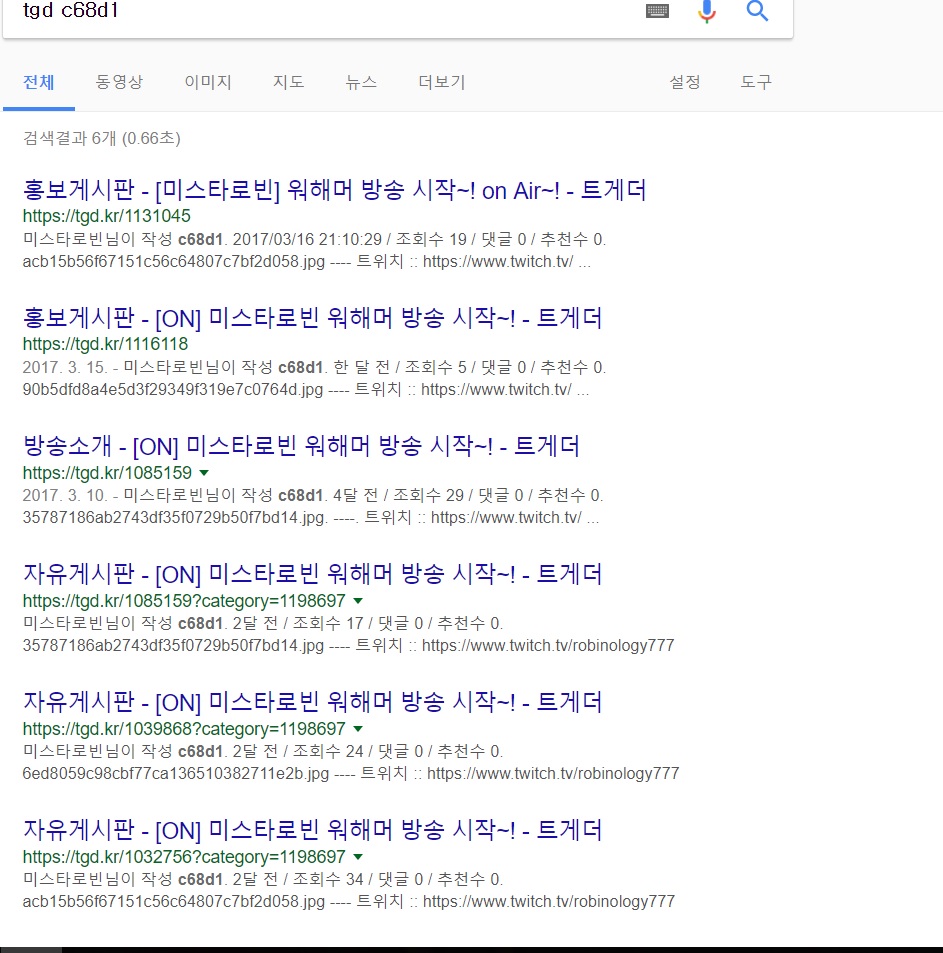
Task: Open 설정 search settings
Action: 685,82
